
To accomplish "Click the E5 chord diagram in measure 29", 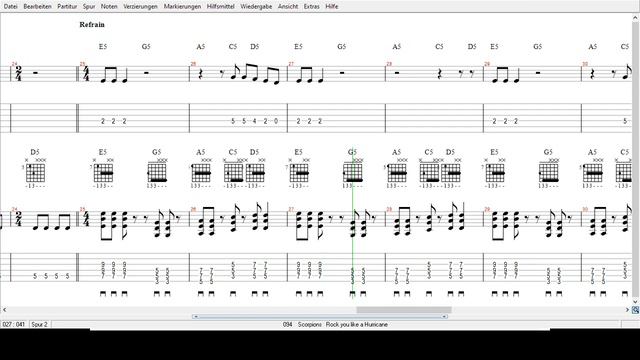I will click(x=495, y=172).
